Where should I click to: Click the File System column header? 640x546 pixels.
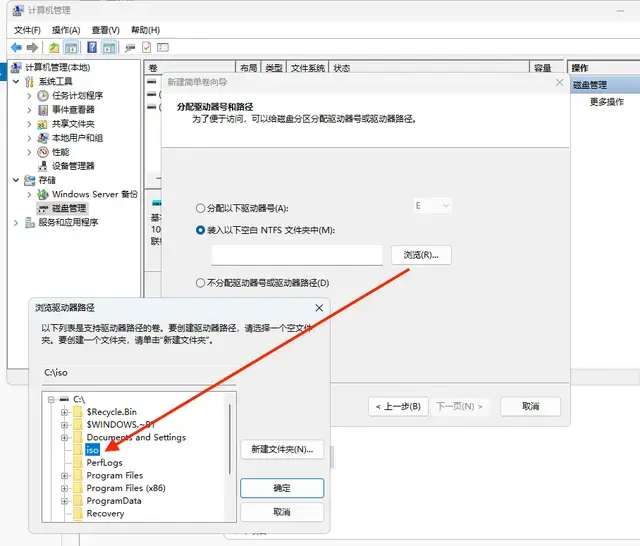click(x=308, y=68)
